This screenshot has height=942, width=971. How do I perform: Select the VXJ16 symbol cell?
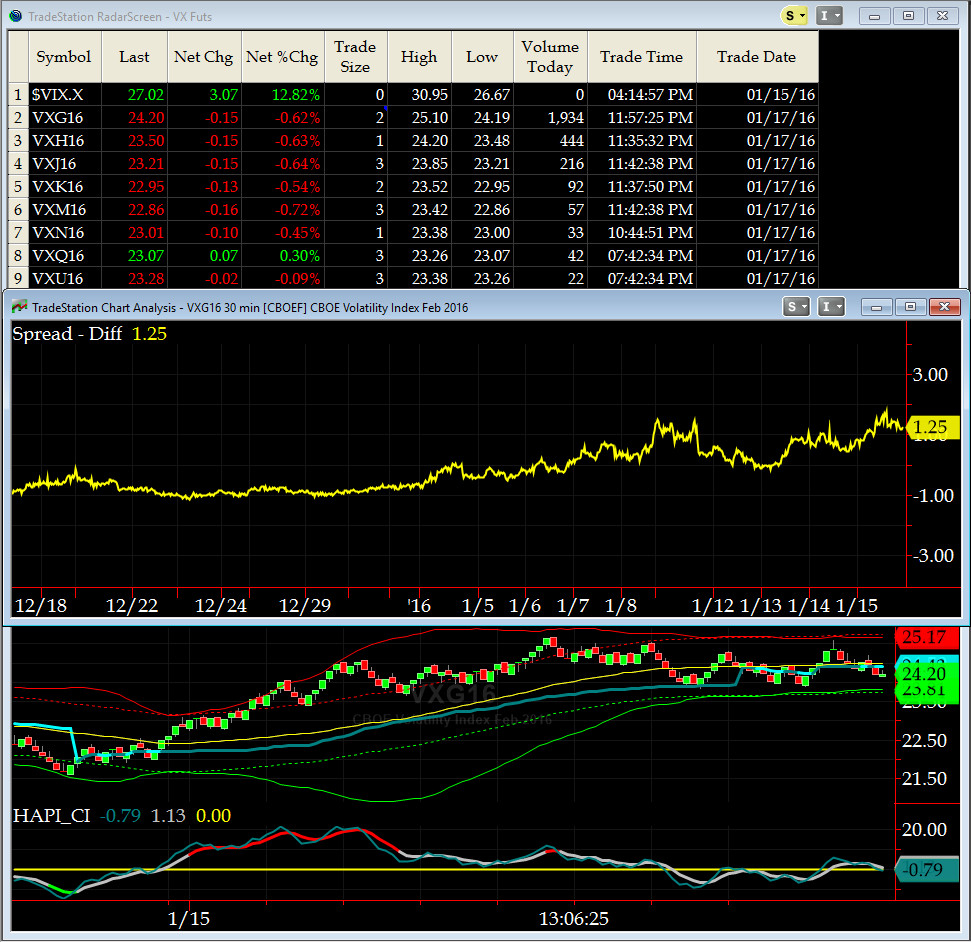65,164
